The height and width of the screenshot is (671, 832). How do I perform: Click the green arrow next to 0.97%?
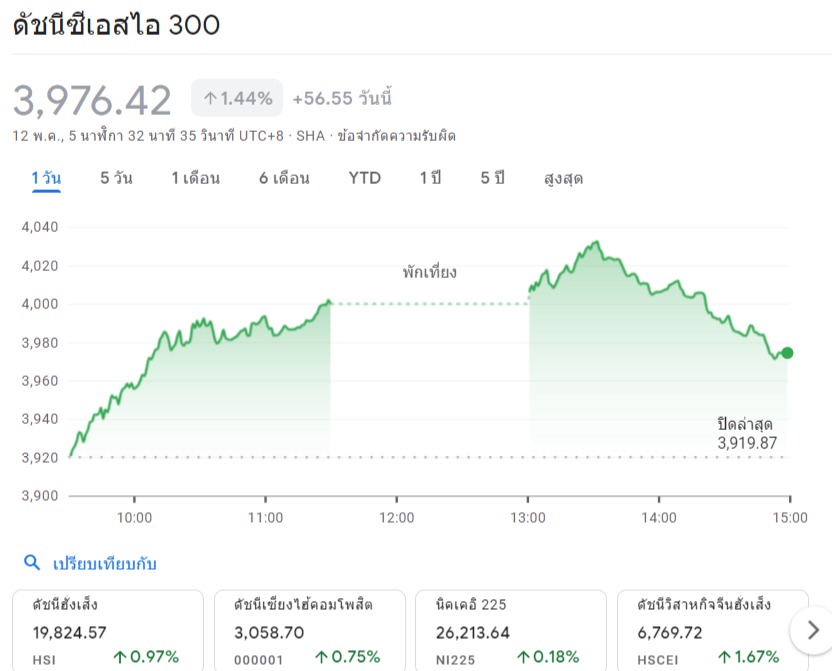point(119,657)
